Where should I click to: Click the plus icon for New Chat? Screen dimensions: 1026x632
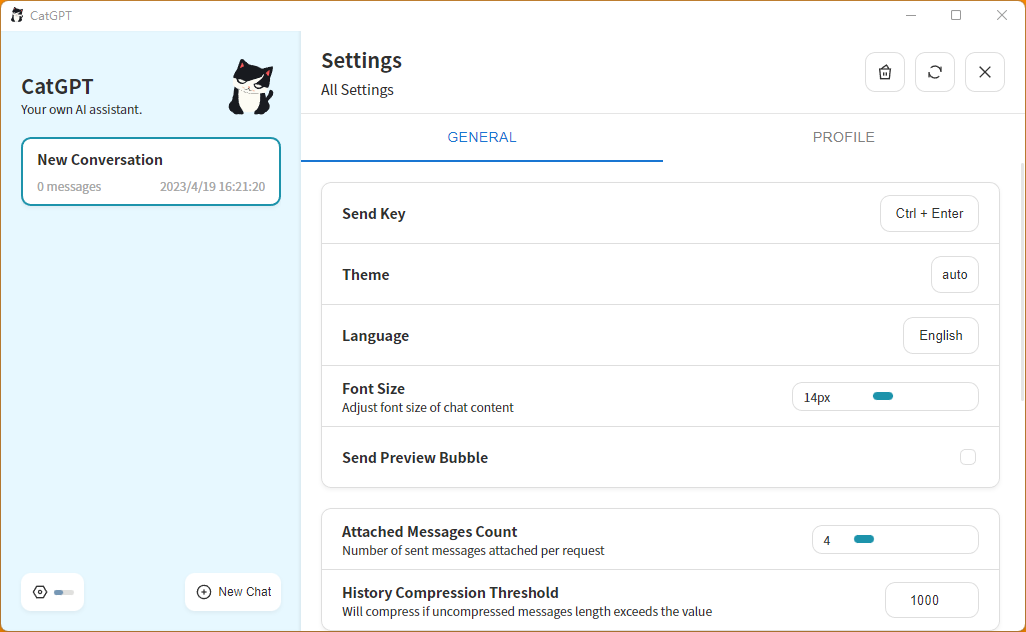pyautogui.click(x=204, y=592)
